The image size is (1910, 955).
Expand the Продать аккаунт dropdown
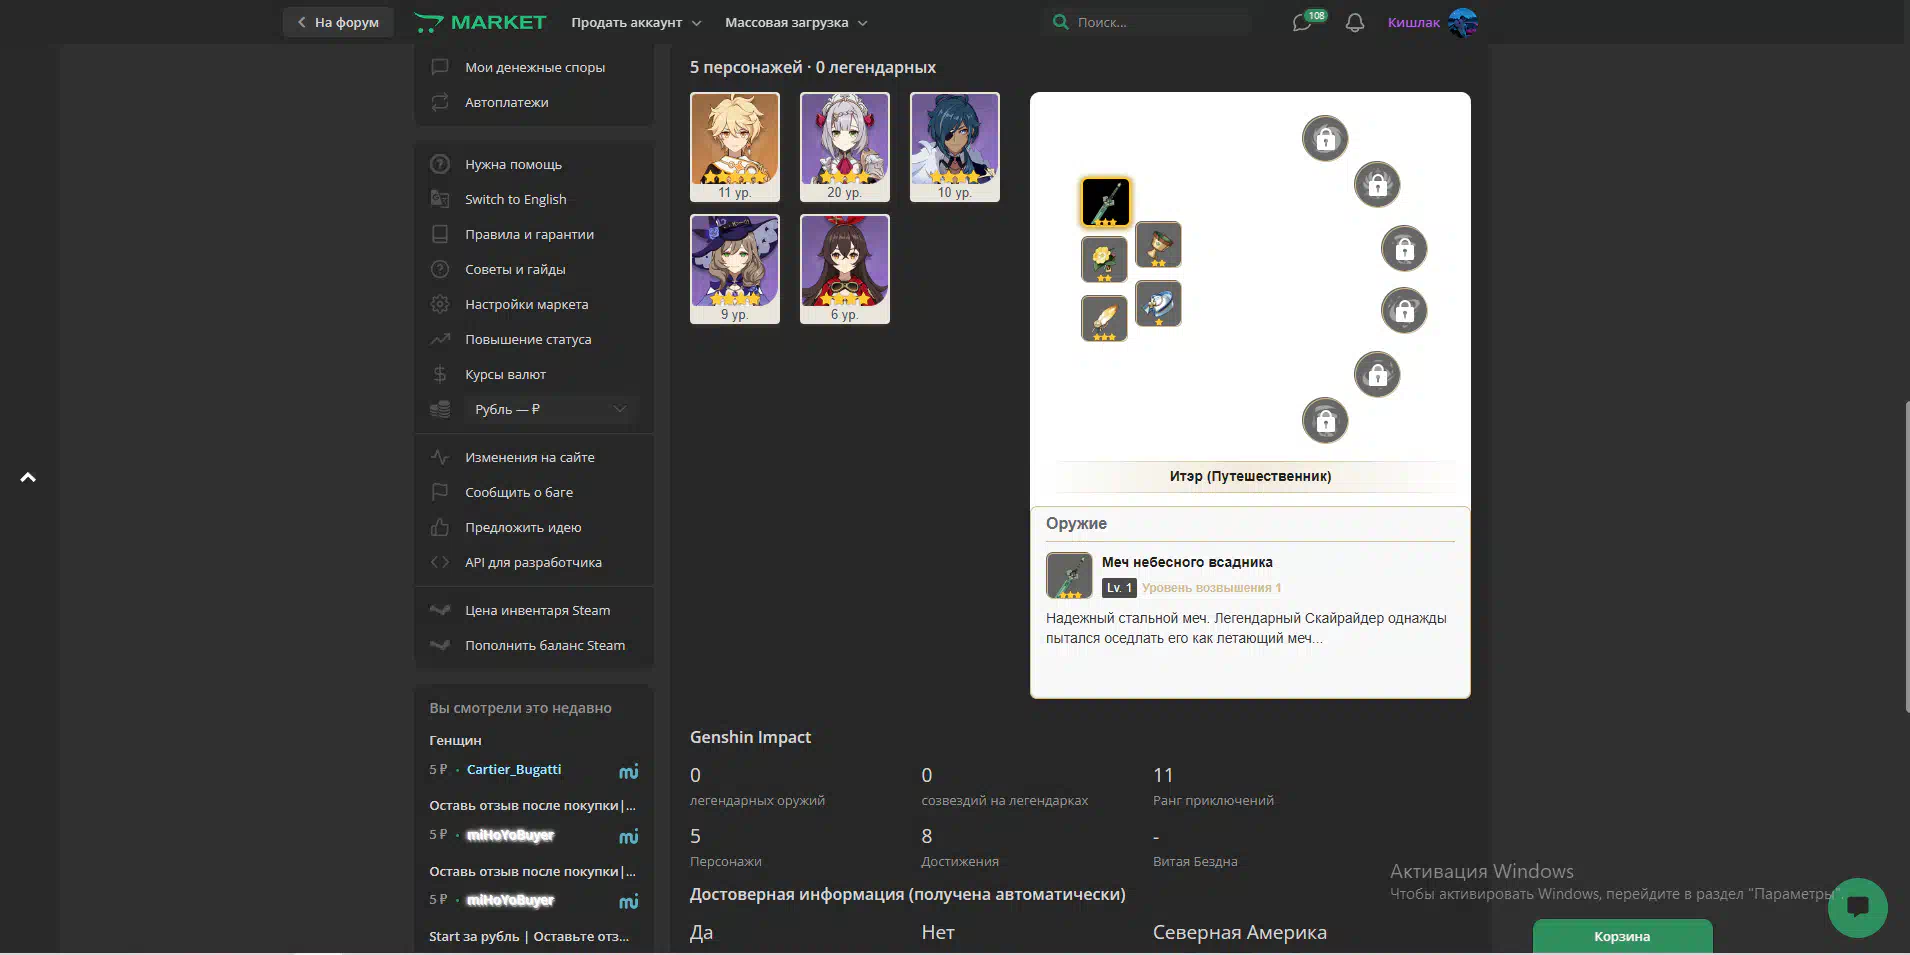tap(636, 22)
